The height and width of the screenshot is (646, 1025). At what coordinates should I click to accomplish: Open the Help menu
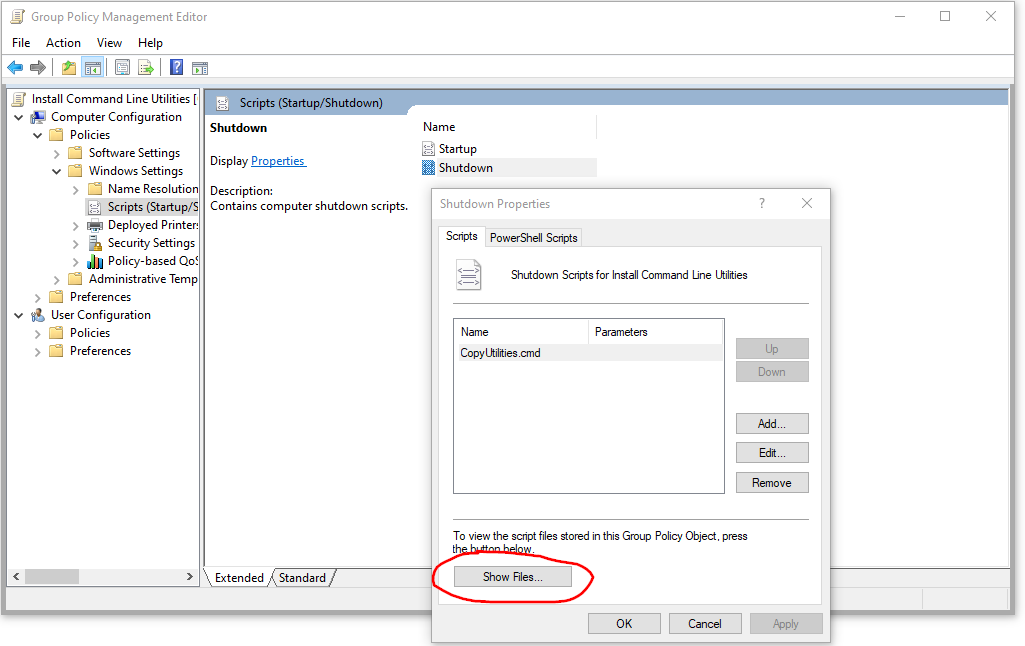pos(150,42)
